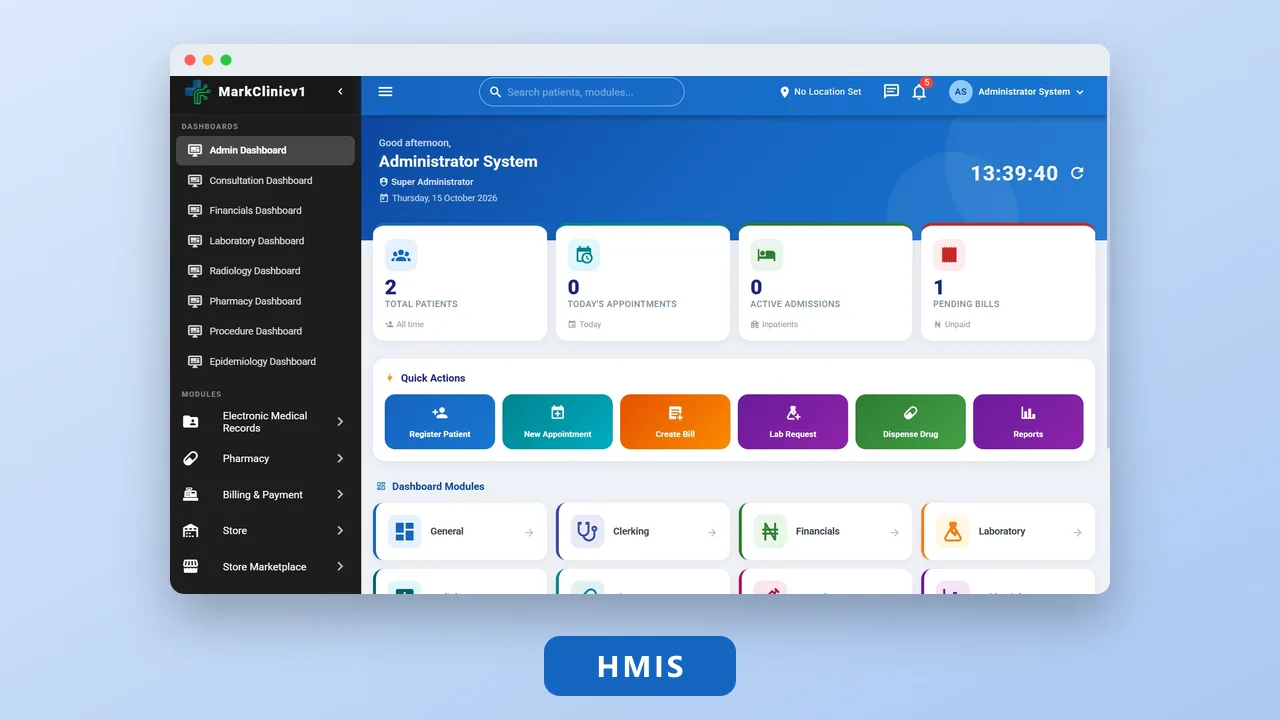
Task: Click the Total Patients people icon
Action: click(x=401, y=255)
